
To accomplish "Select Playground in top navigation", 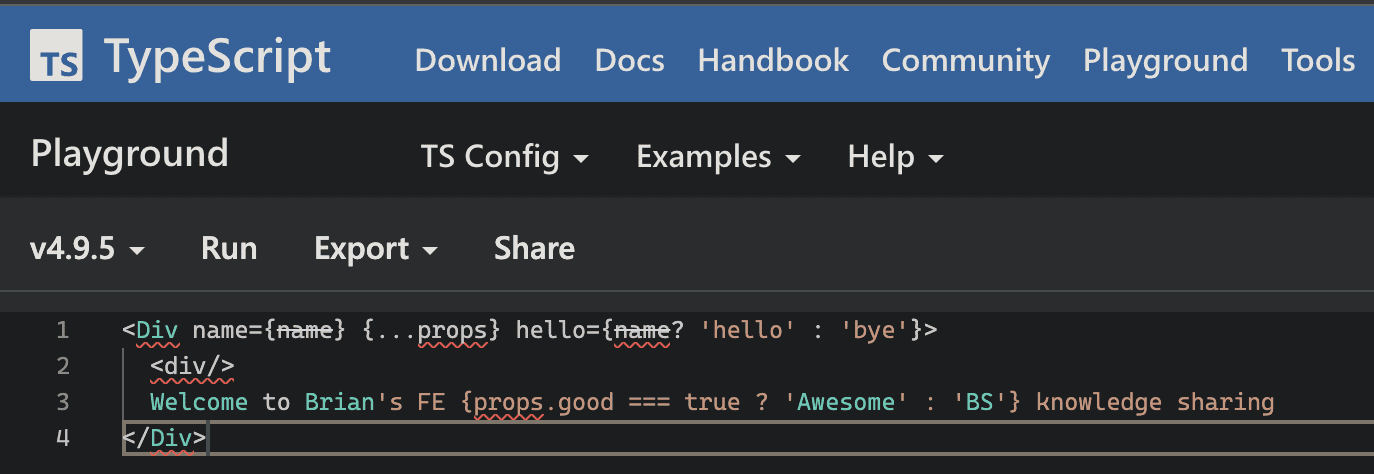I will (x=1165, y=60).
